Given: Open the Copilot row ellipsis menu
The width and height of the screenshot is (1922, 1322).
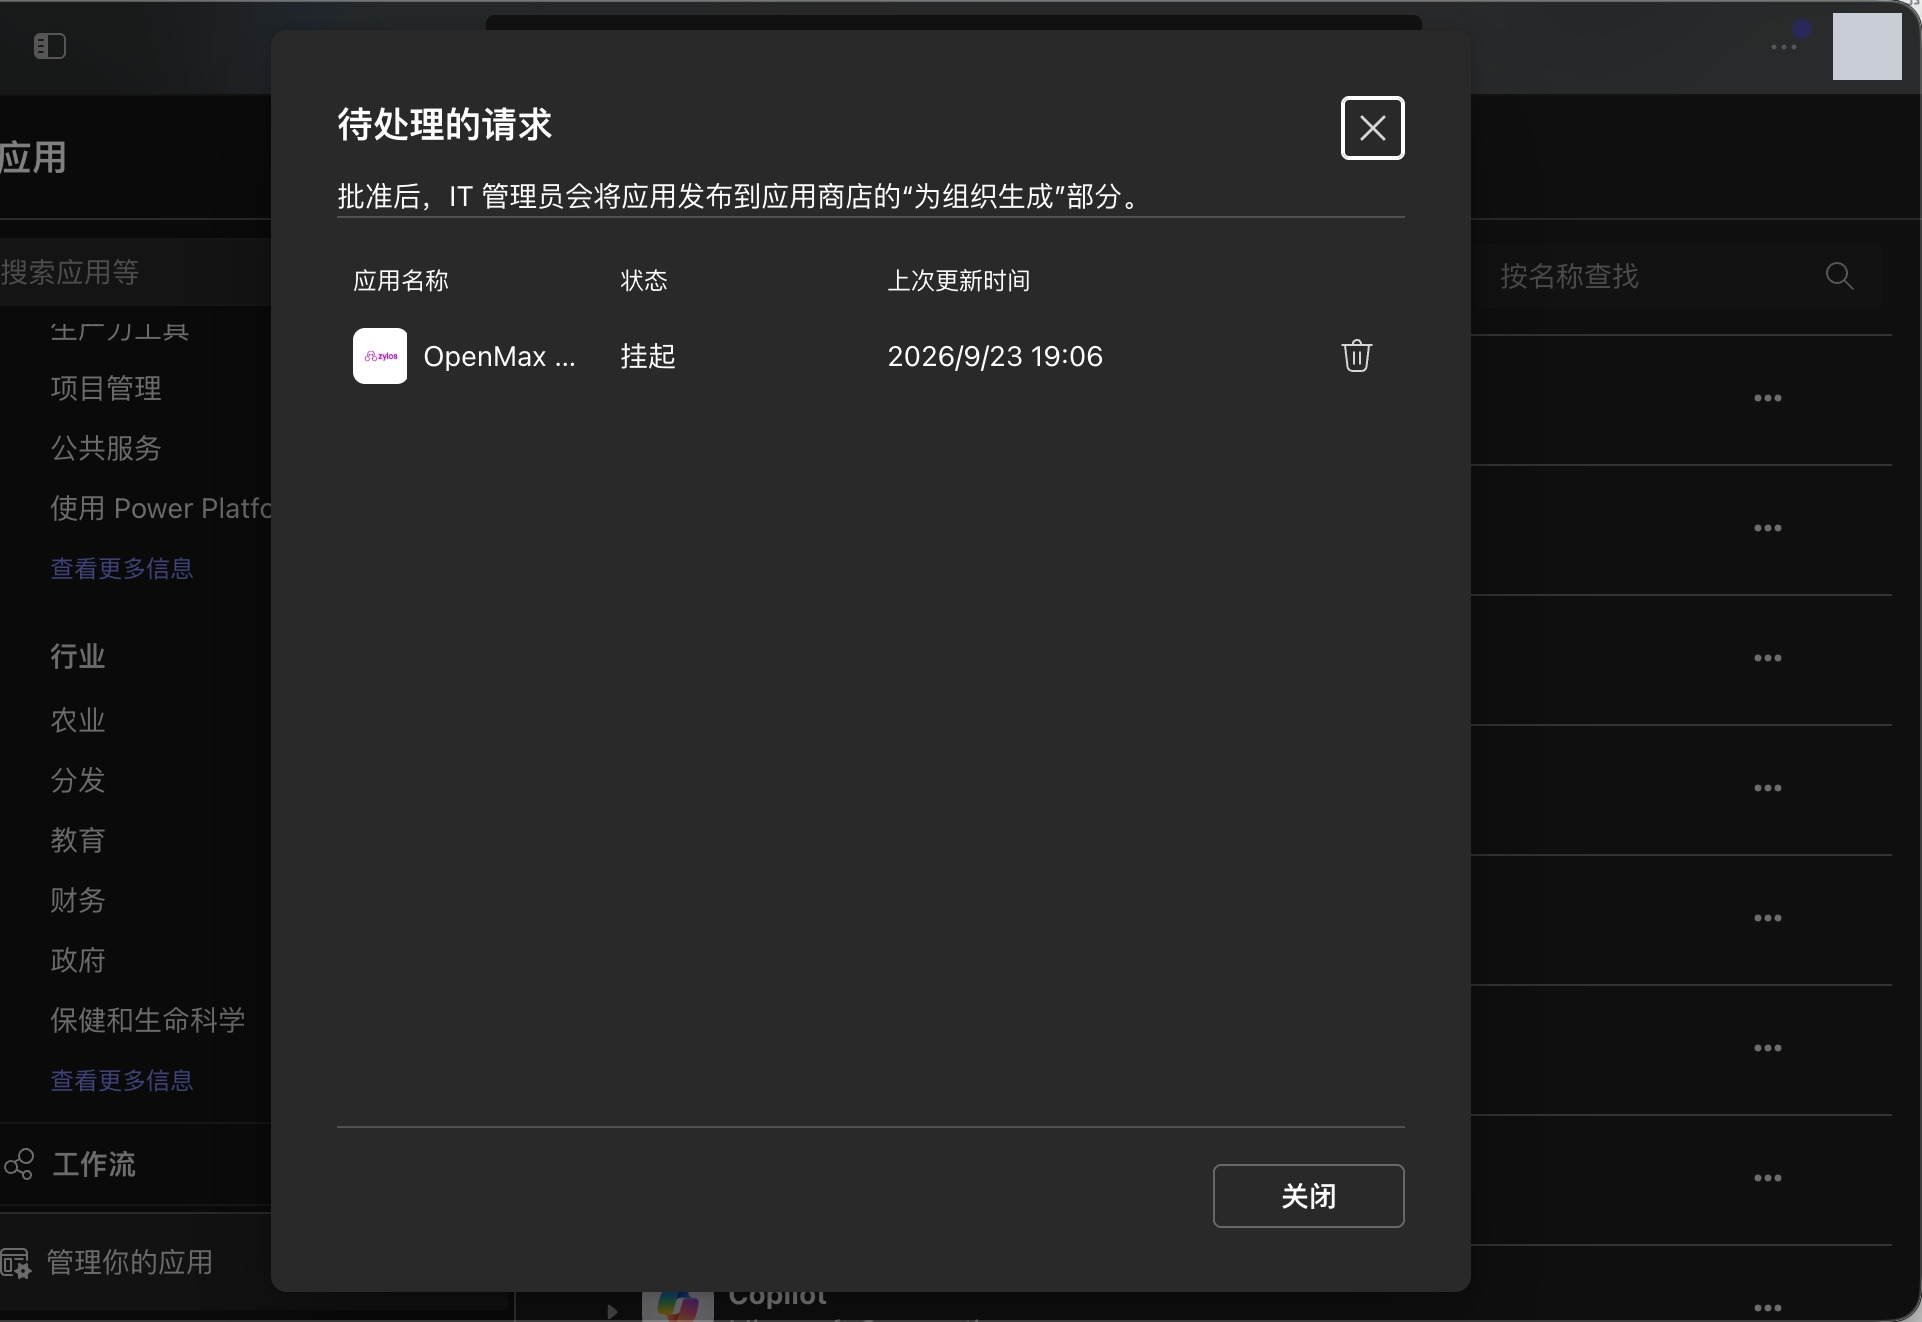Looking at the screenshot, I should point(1767,1307).
